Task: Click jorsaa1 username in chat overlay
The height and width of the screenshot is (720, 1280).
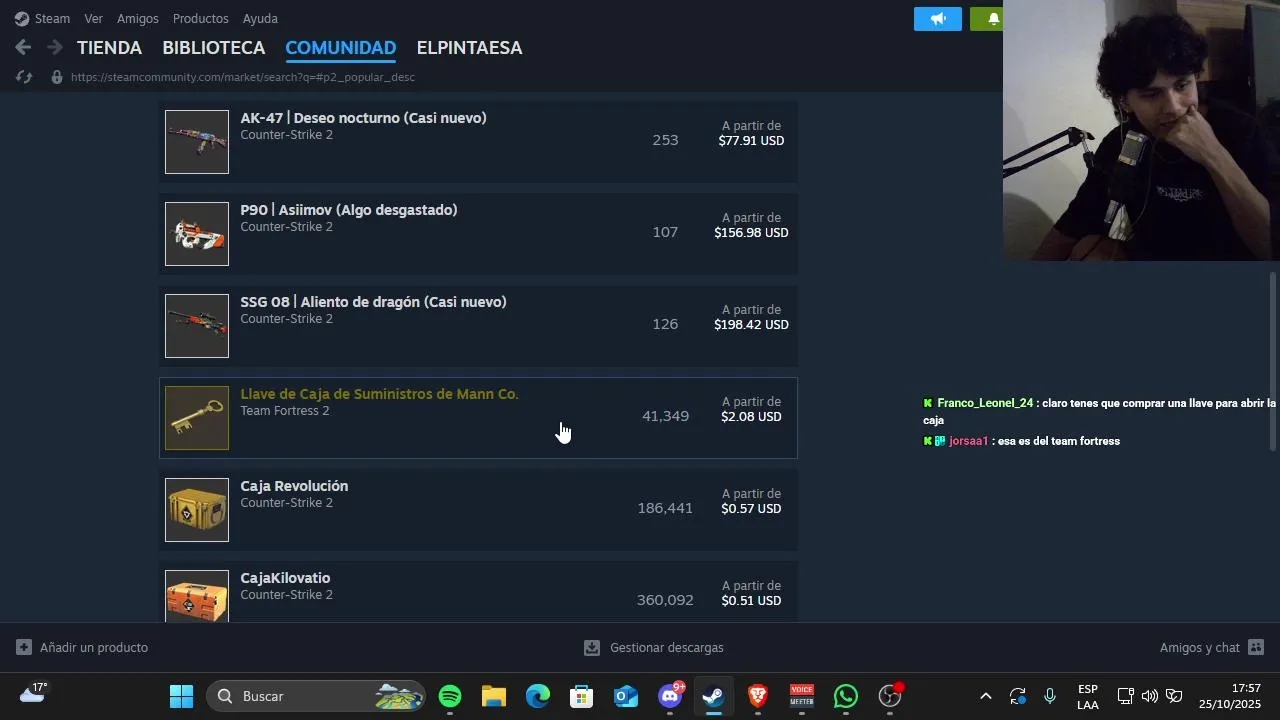Action: point(968,441)
